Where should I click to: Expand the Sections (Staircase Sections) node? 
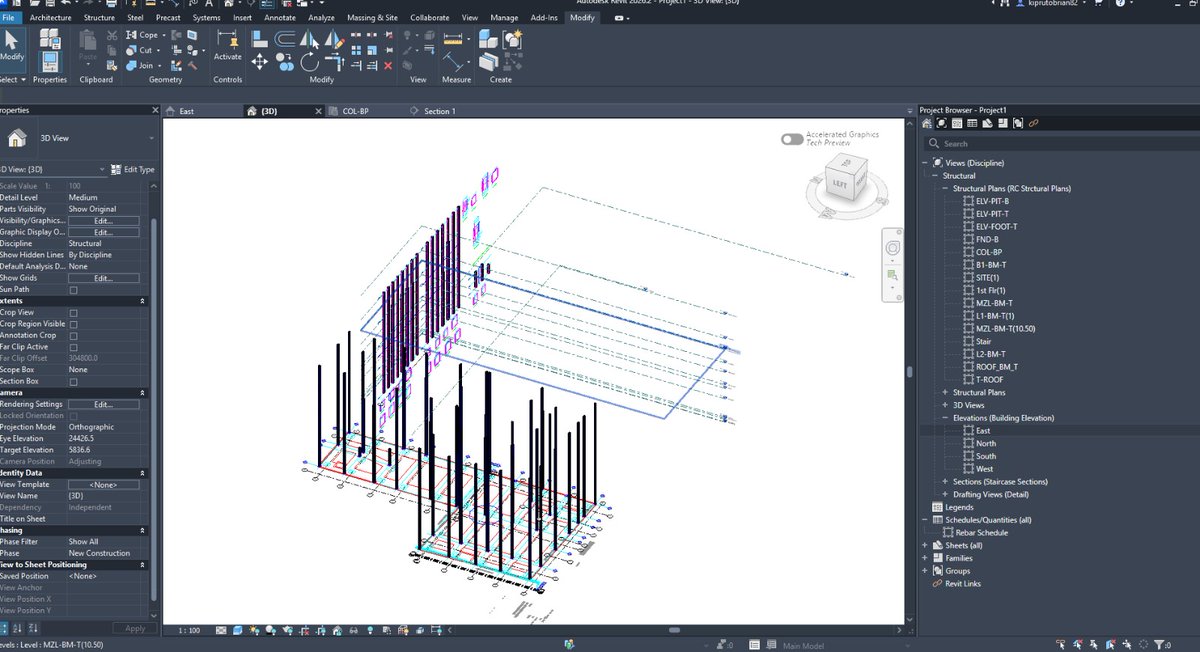pos(945,482)
